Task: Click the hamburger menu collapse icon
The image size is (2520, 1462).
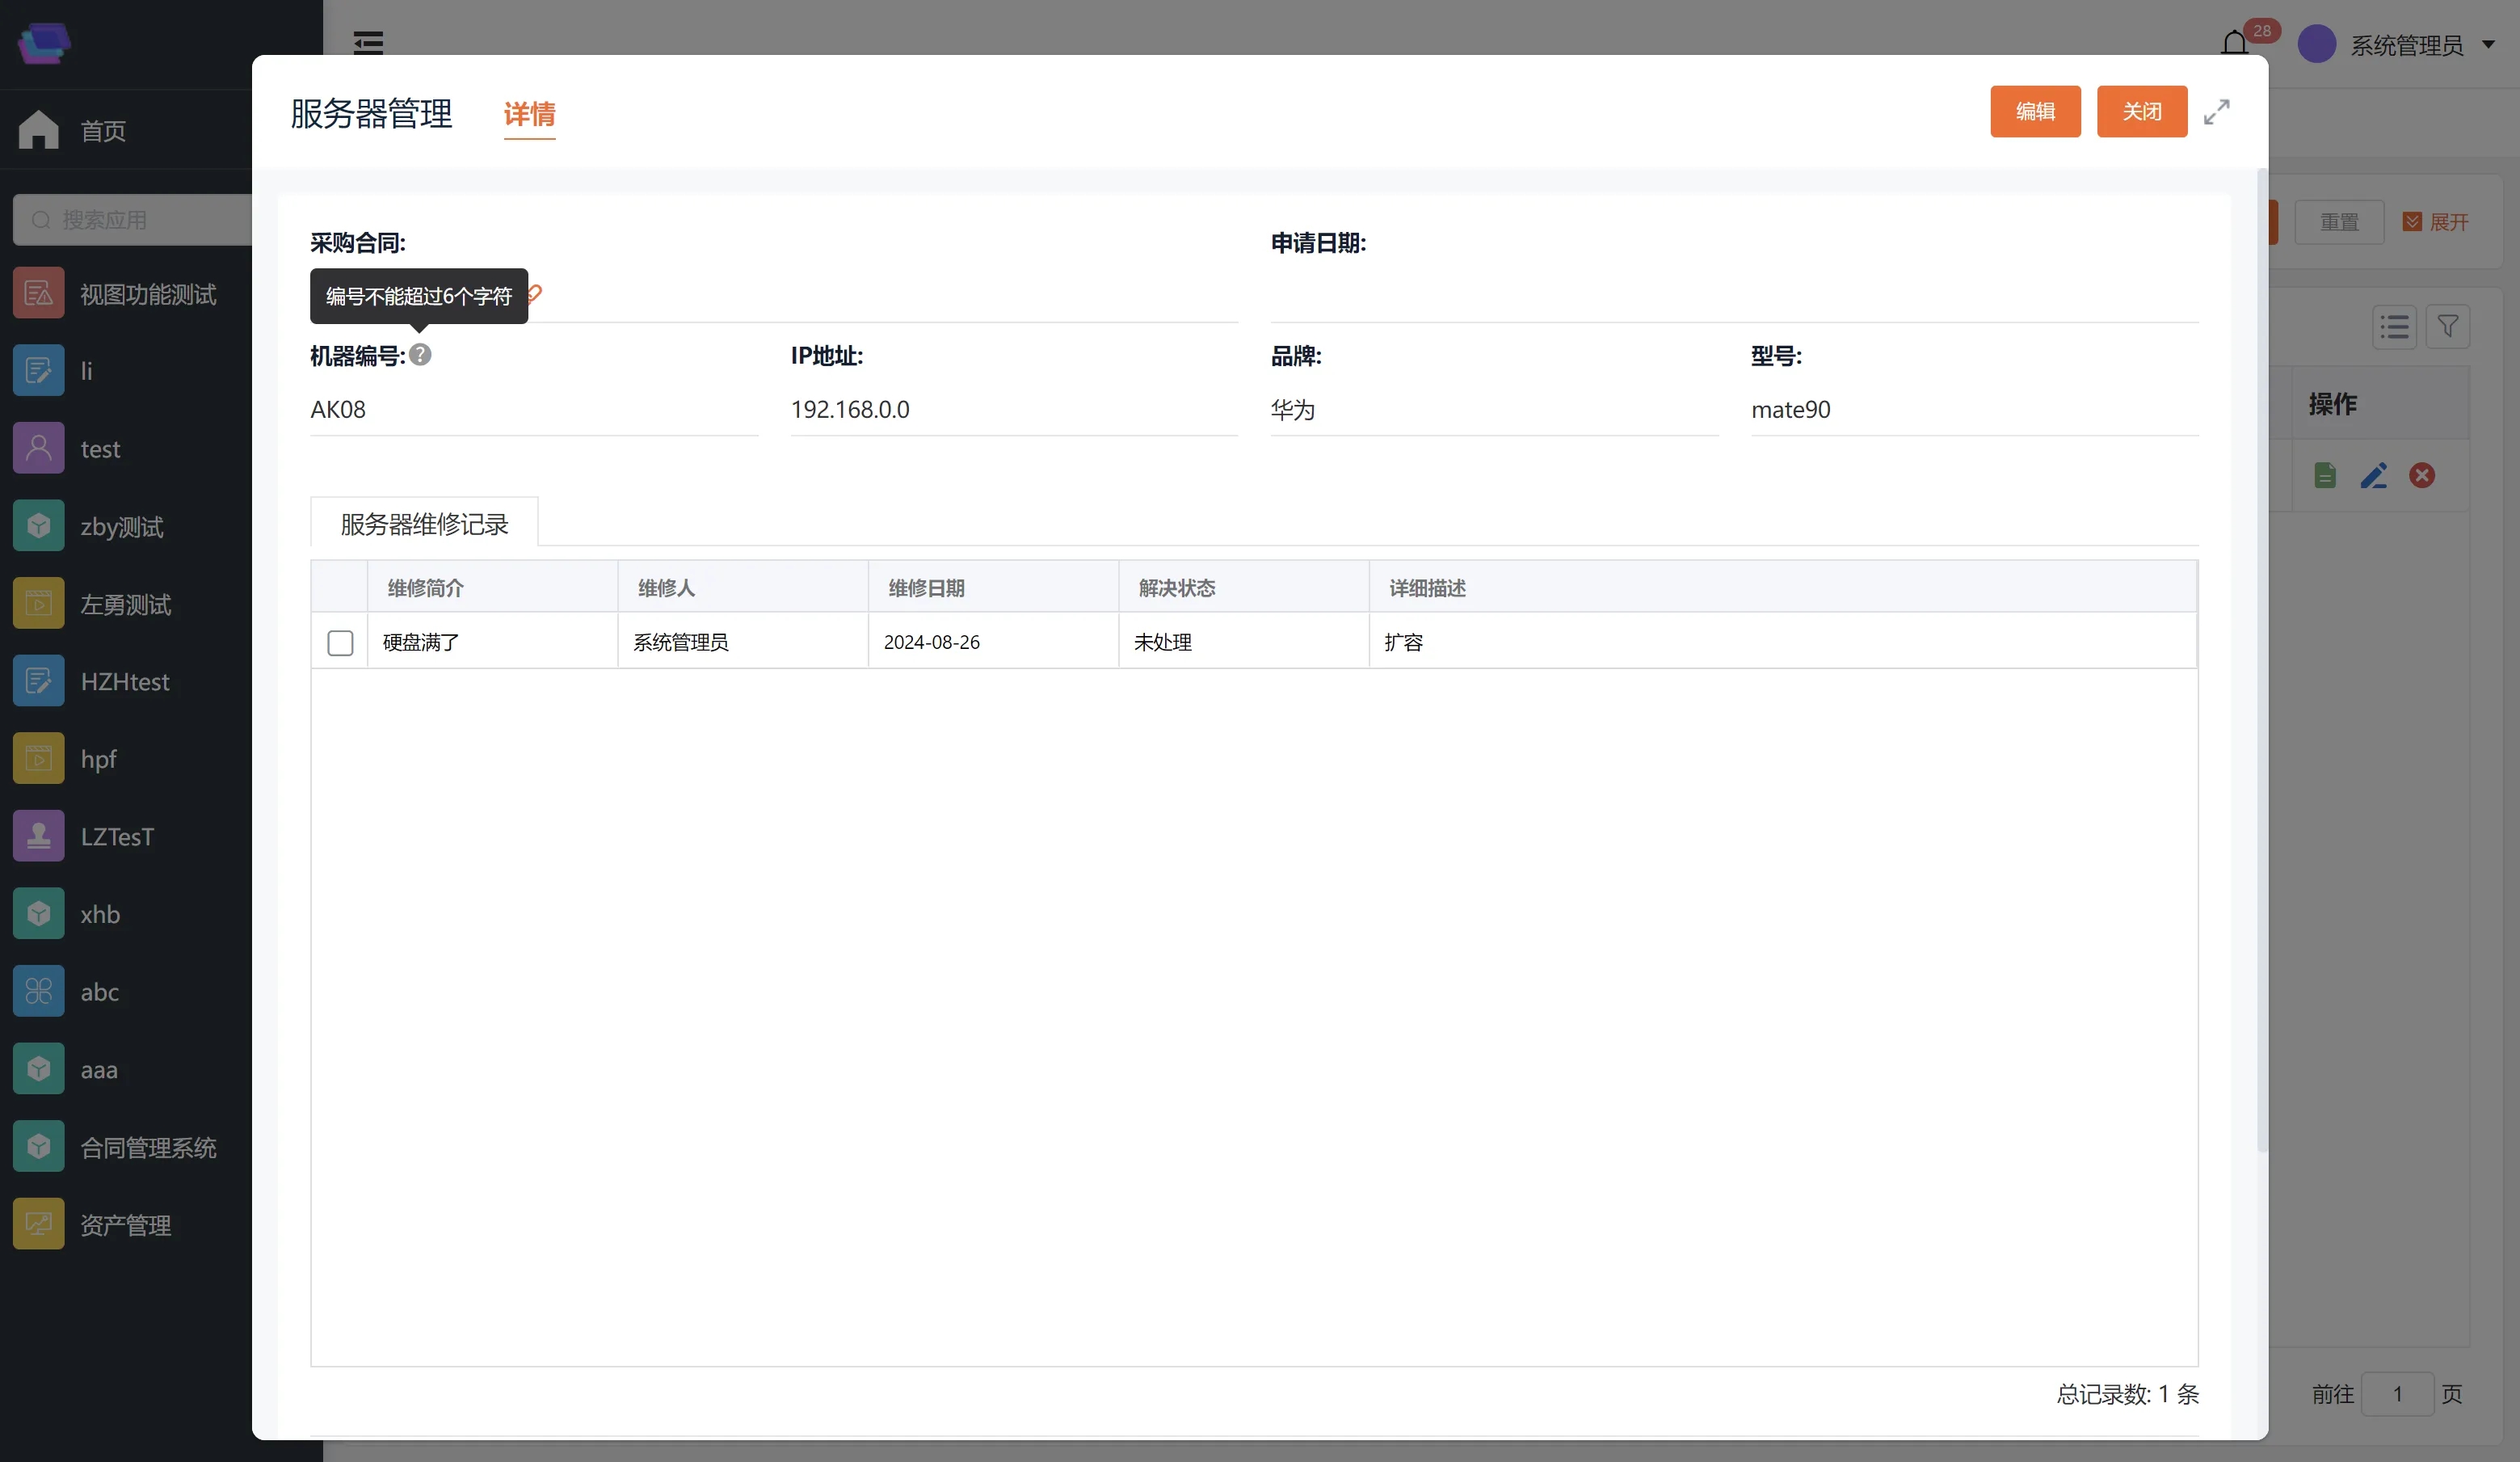Action: (x=368, y=43)
